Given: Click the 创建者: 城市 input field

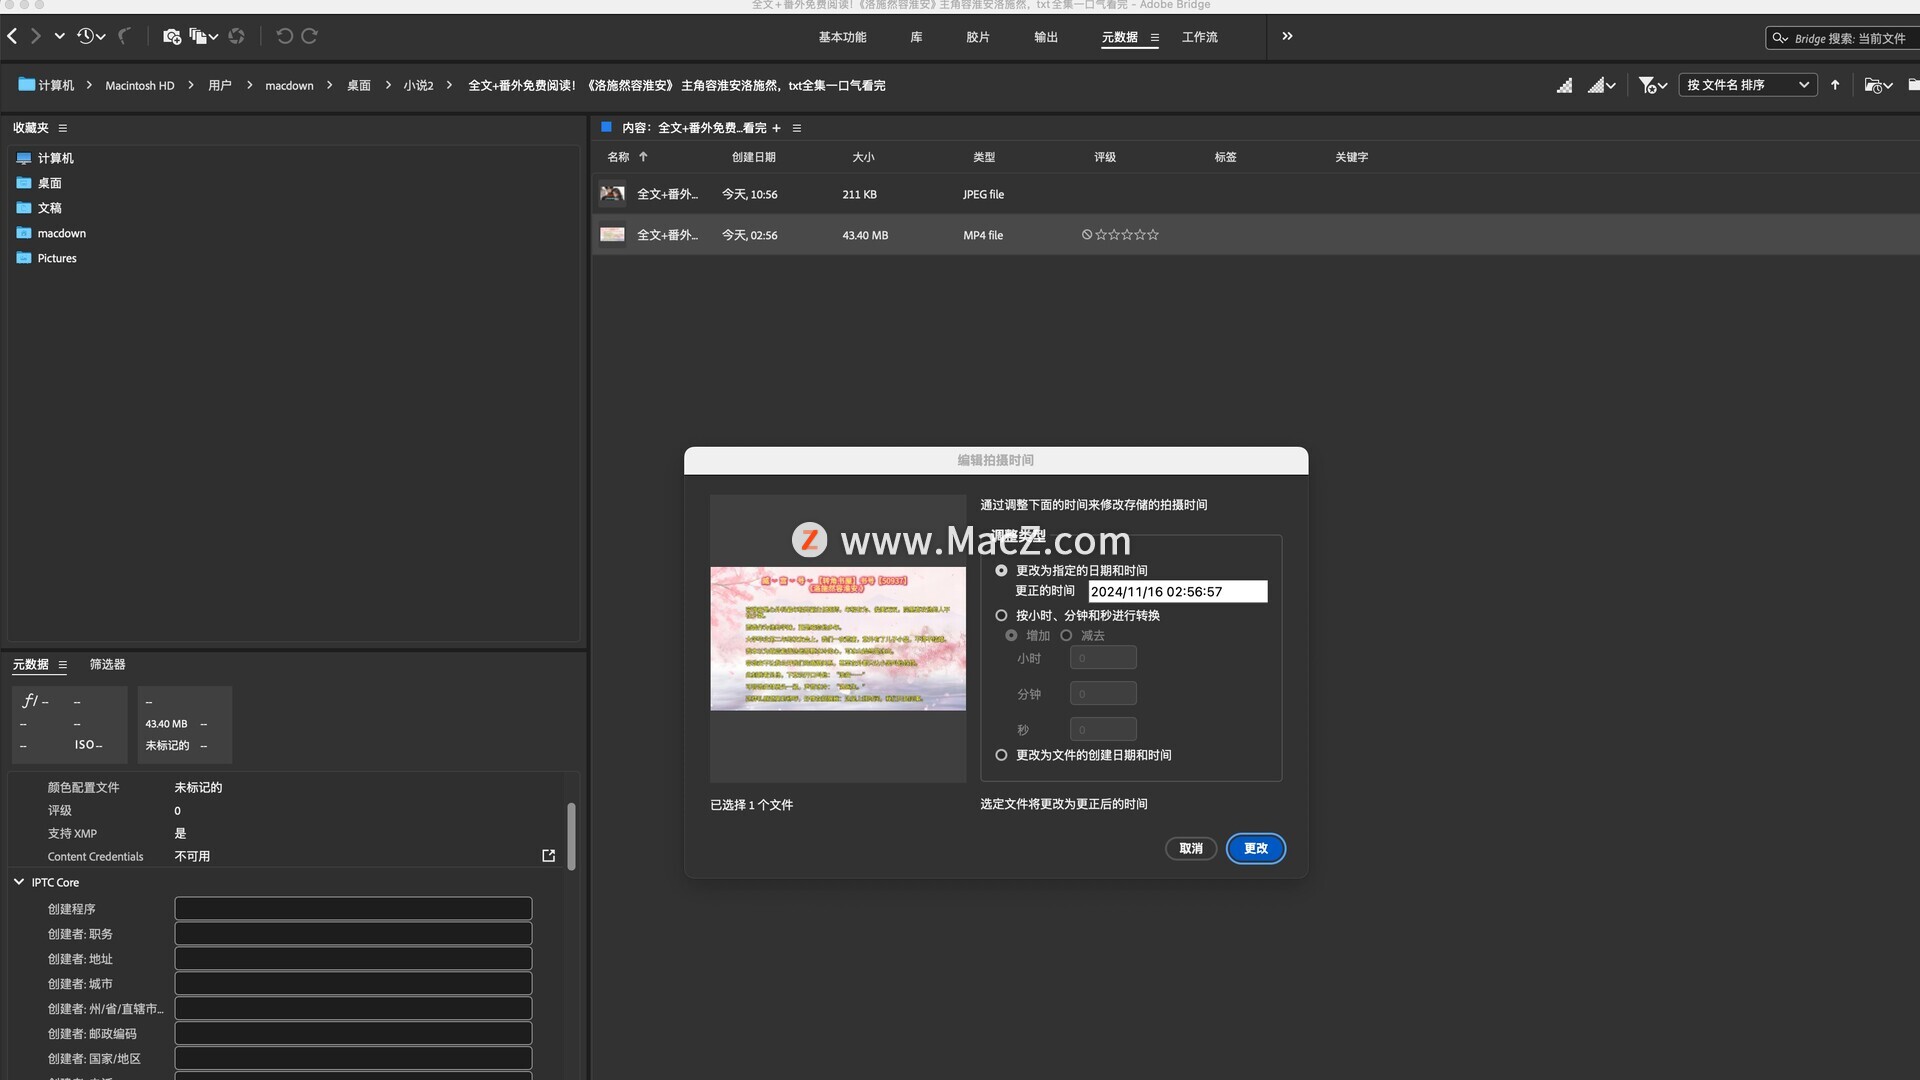Looking at the screenshot, I should (x=353, y=983).
